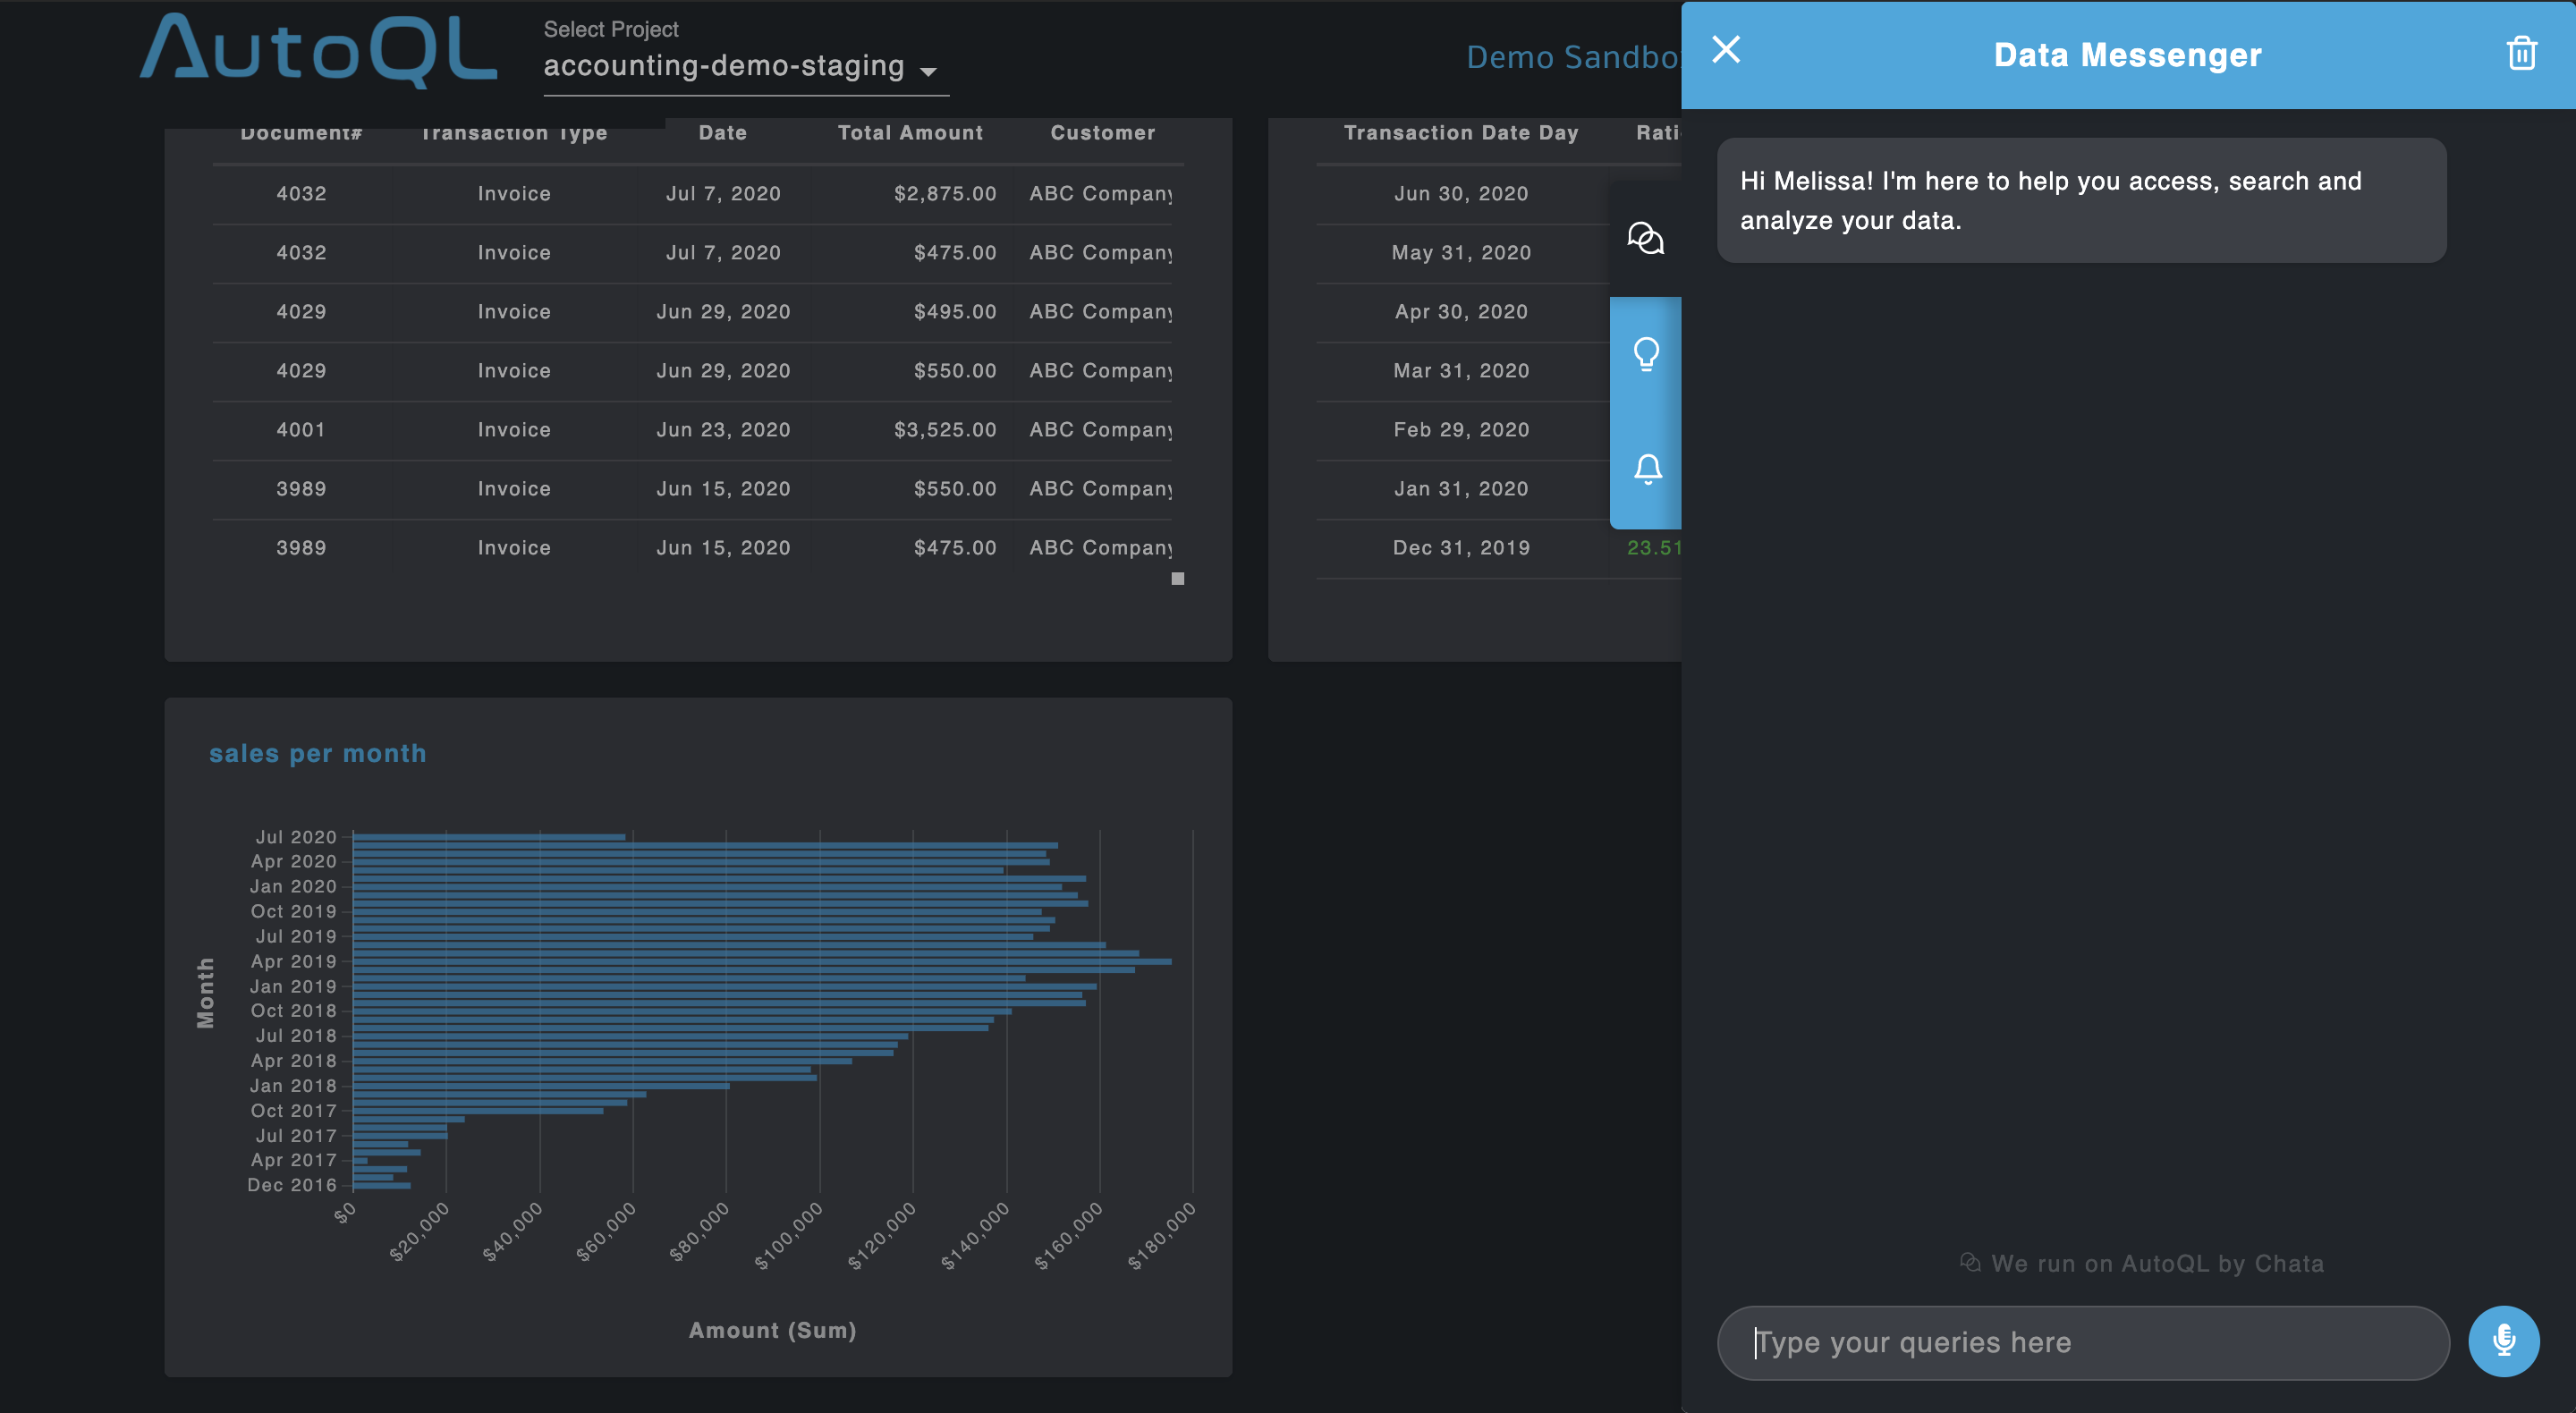The image size is (2576, 1413).
Task: Click the Jan 2018 axis label
Action: (293, 1086)
